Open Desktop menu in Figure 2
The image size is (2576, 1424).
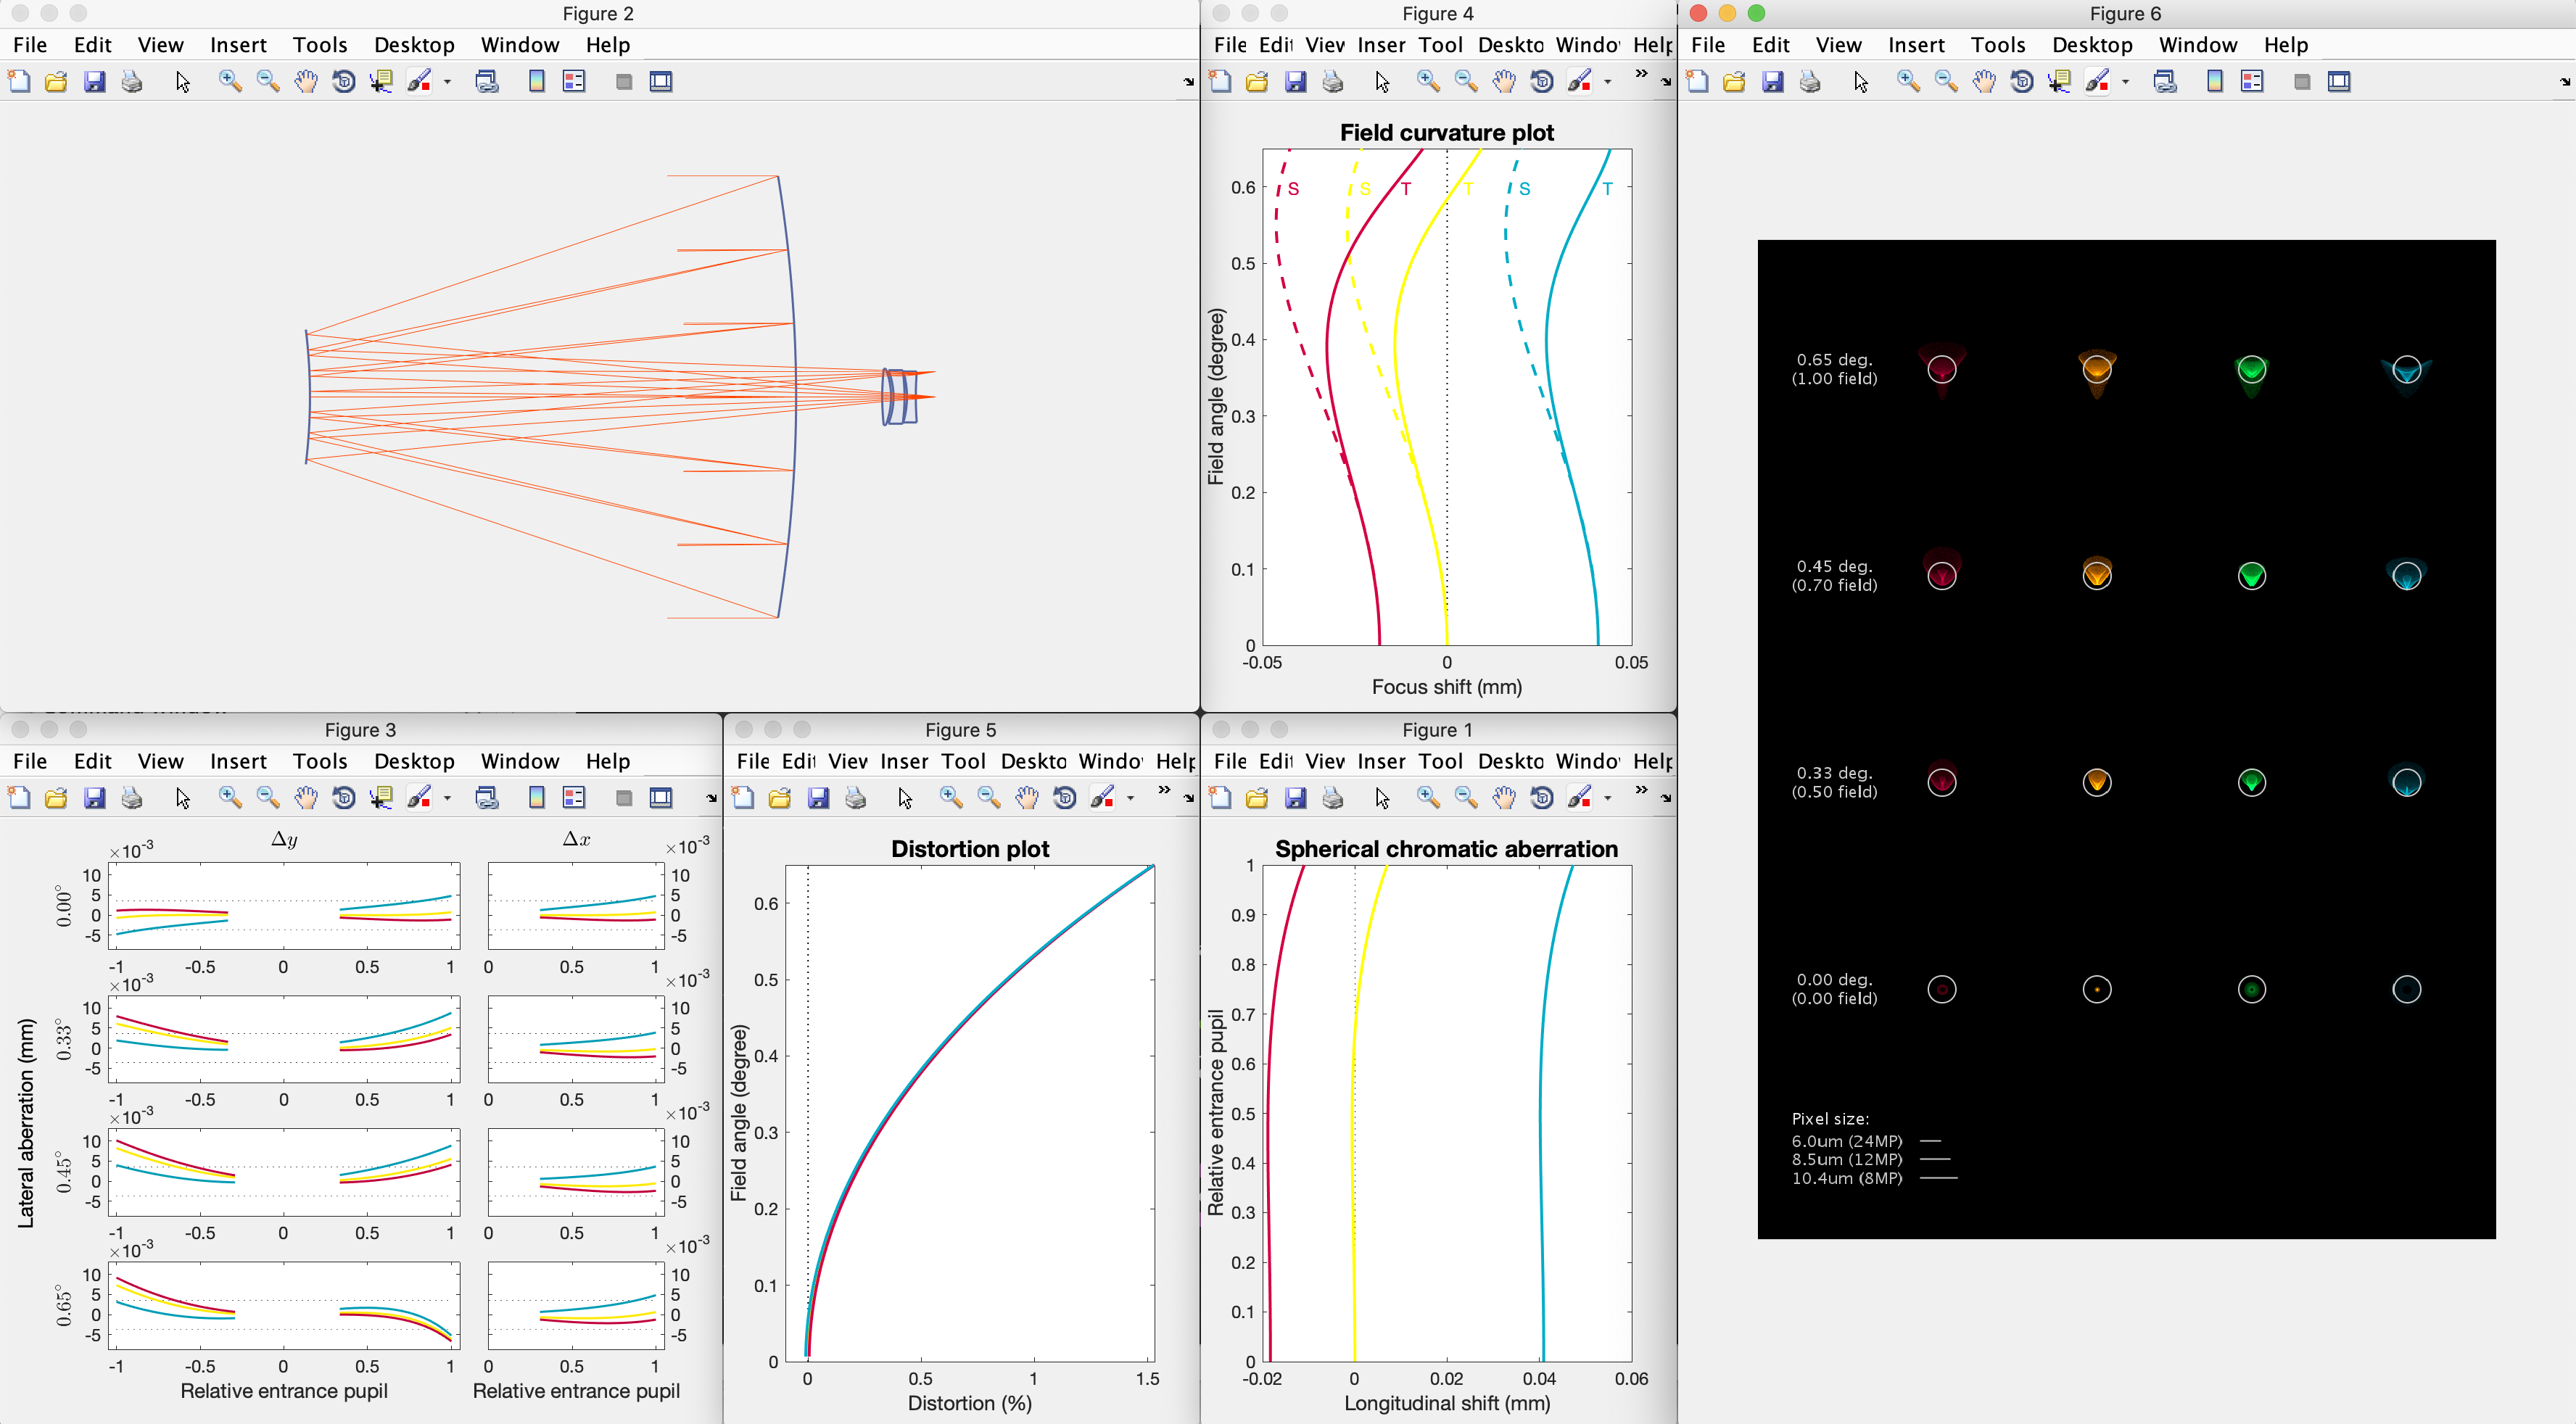(414, 45)
